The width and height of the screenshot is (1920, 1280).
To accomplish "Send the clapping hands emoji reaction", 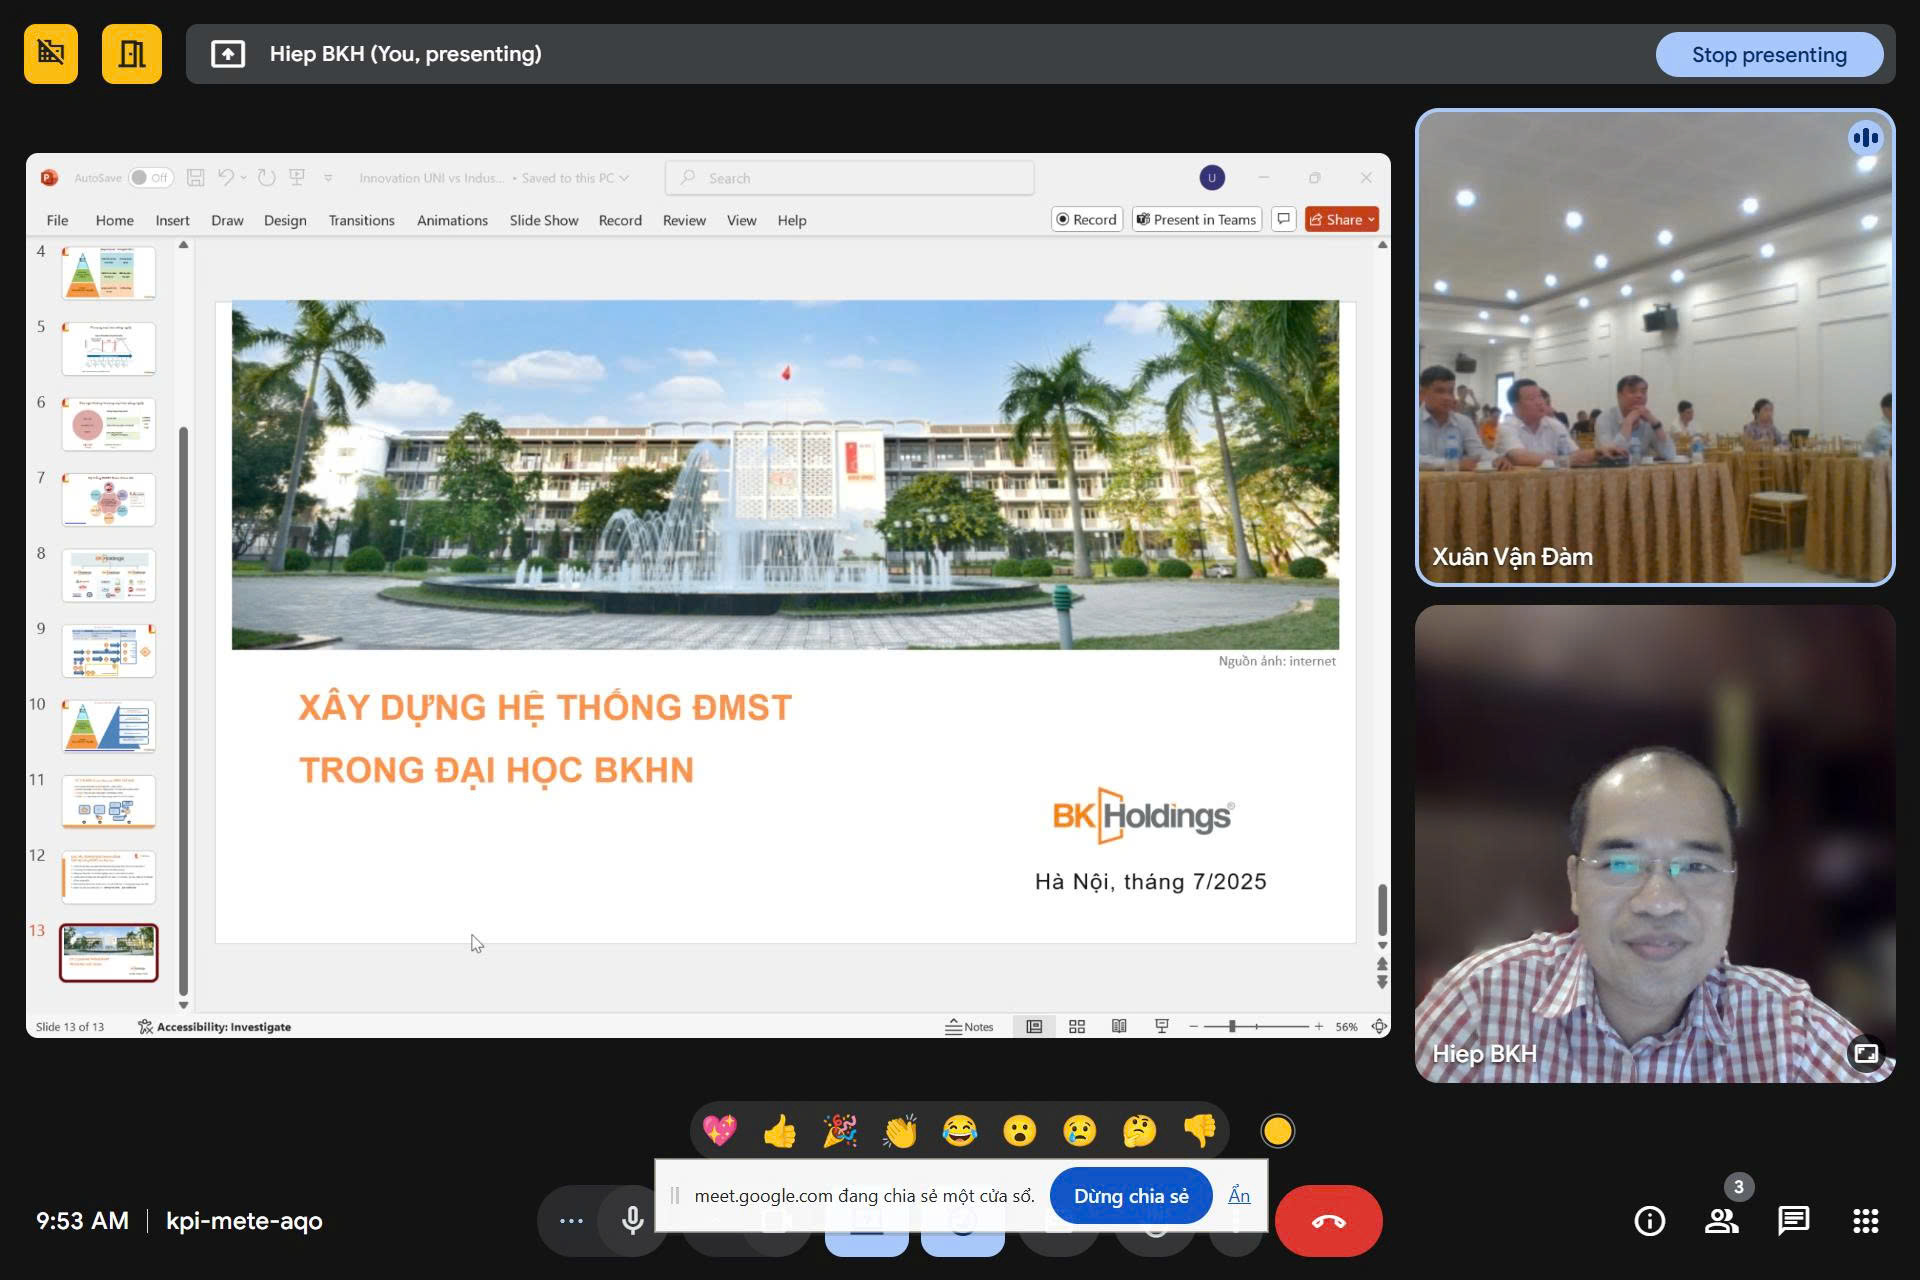I will 899,1131.
